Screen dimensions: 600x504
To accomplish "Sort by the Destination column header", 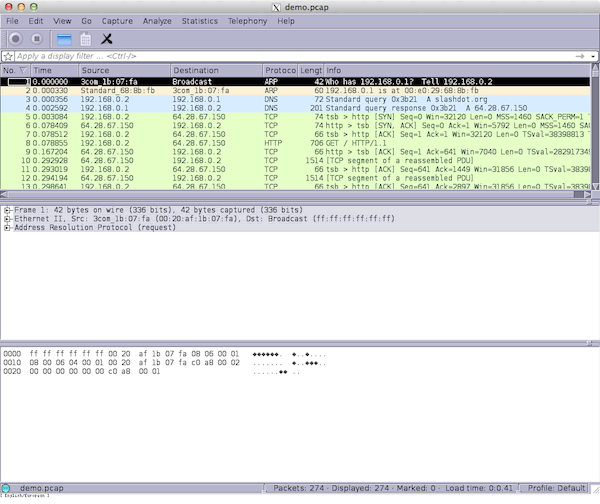I will click(x=216, y=70).
